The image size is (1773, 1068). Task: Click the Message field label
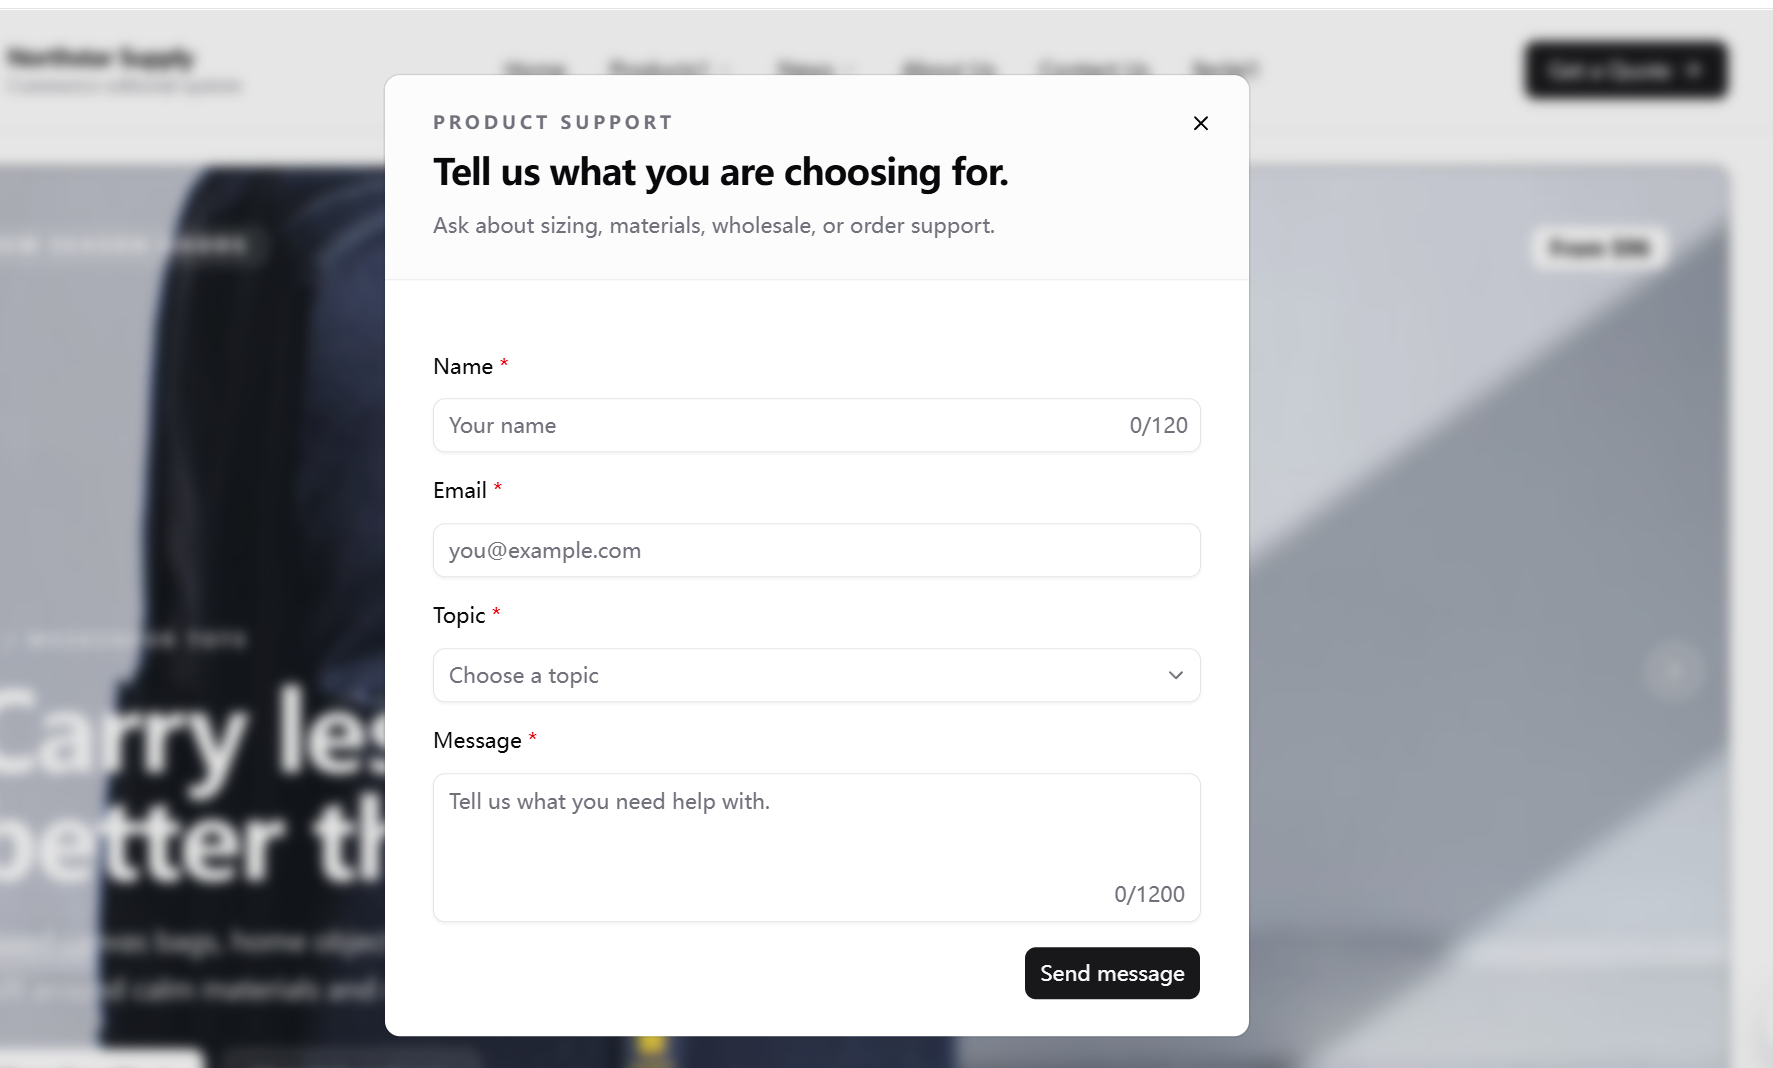point(477,740)
